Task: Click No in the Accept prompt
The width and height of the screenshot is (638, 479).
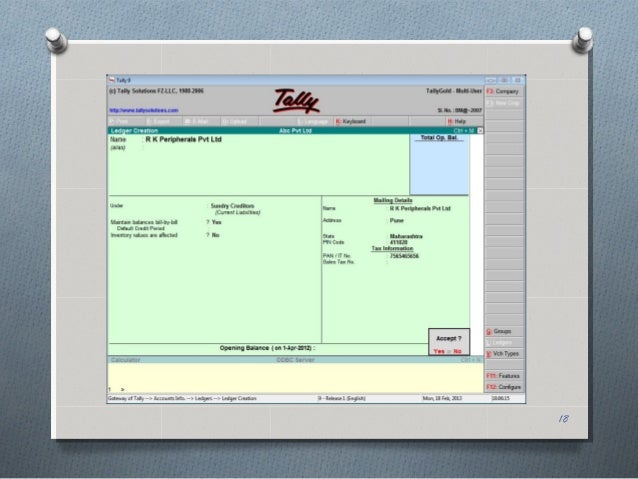Action: pos(457,351)
